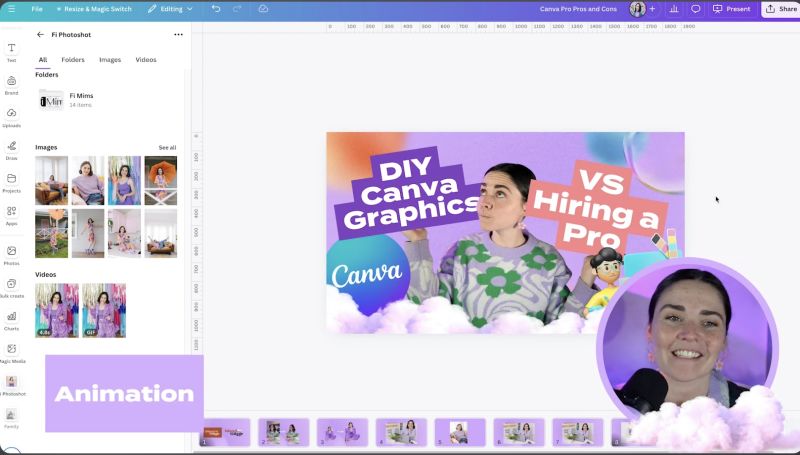Open the File menu
Screen dimensions: 800x455
[37, 9]
